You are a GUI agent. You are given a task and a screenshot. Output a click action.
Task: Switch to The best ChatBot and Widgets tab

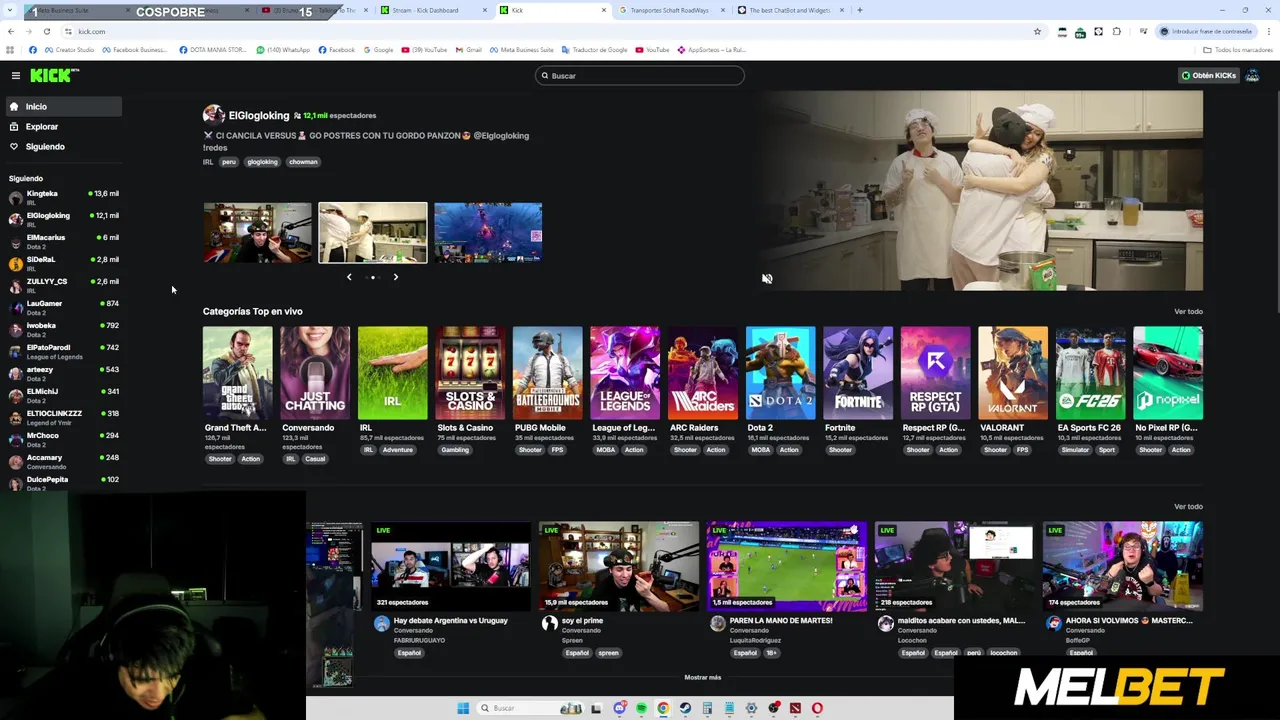pyautogui.click(x=790, y=10)
